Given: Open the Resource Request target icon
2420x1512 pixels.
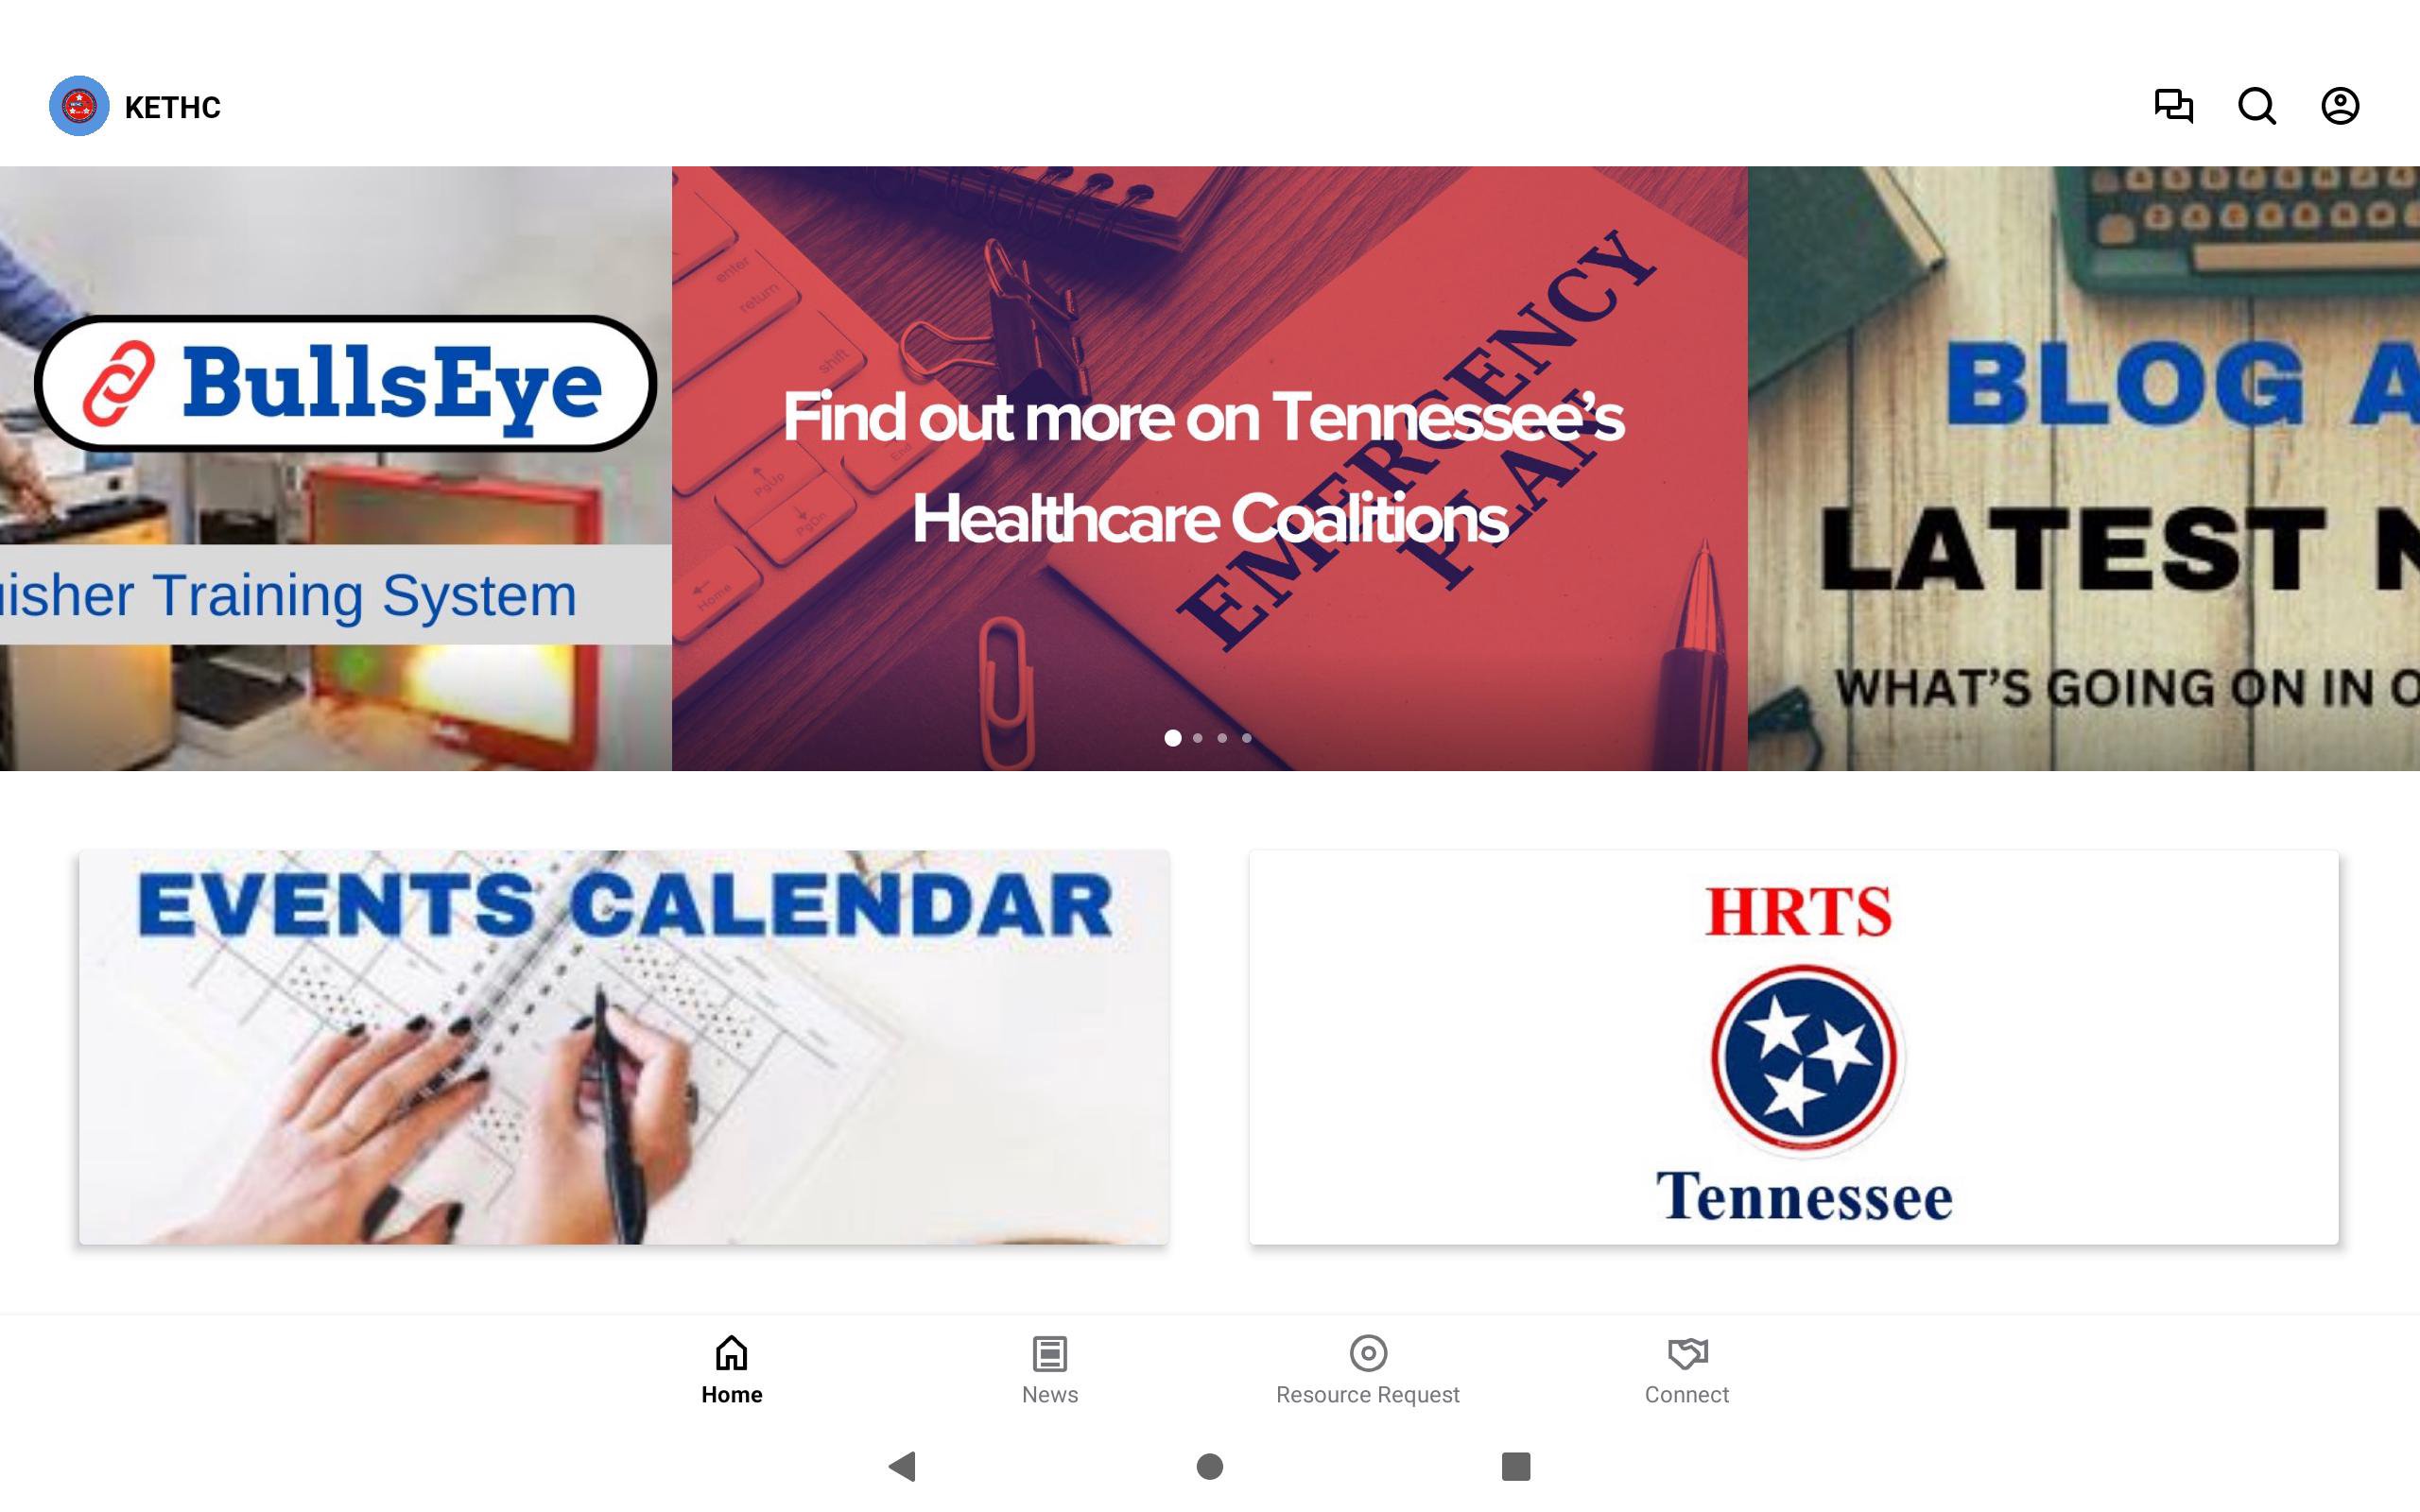Looking at the screenshot, I should 1368,1353.
